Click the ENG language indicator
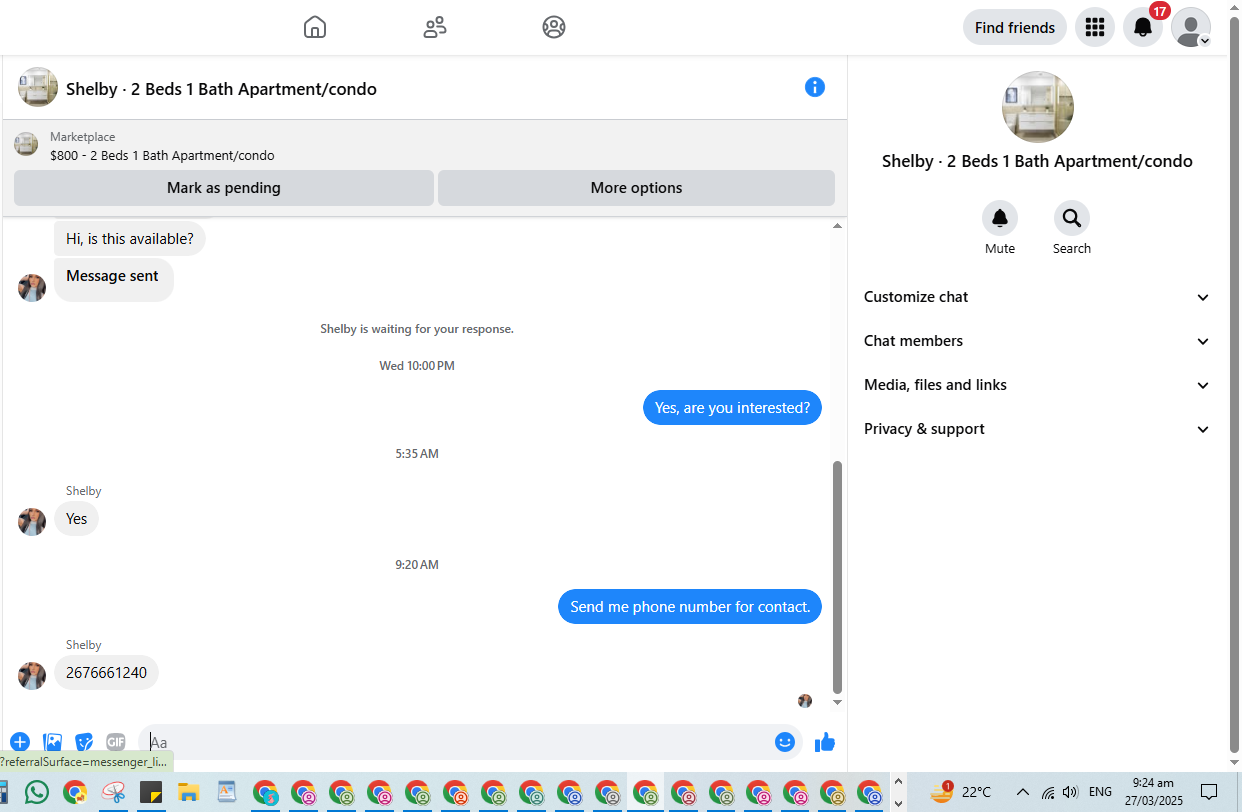 pyautogui.click(x=1100, y=792)
